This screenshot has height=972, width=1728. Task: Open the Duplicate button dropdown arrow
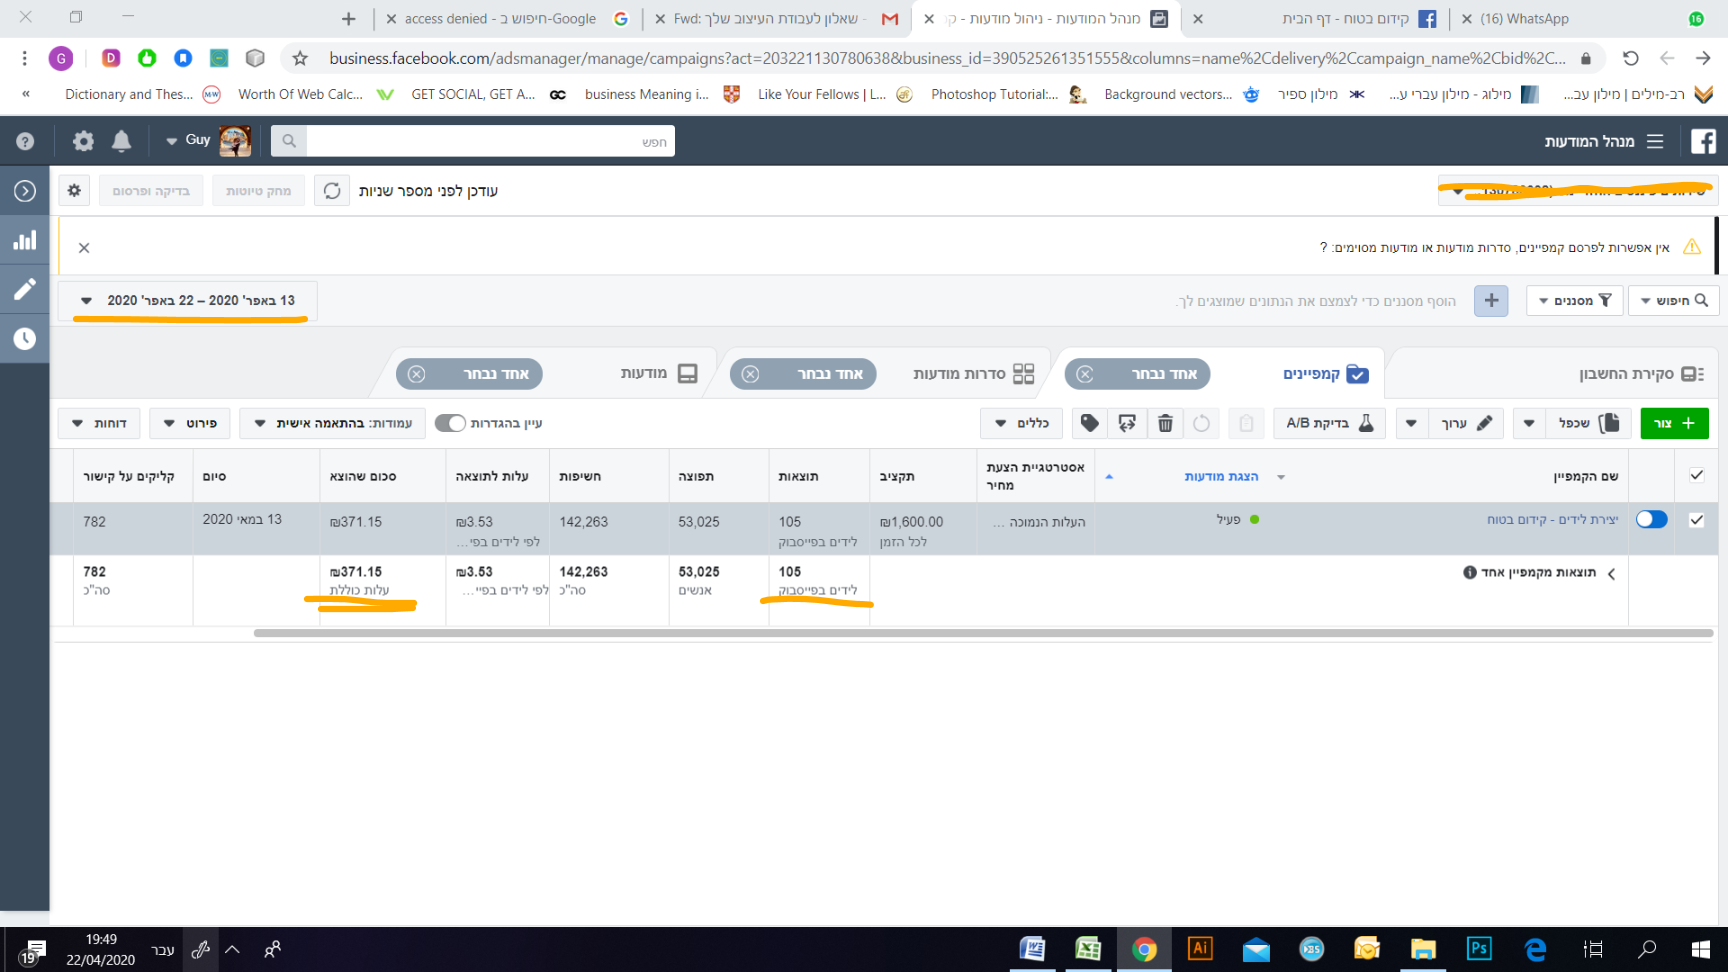click(x=1529, y=423)
